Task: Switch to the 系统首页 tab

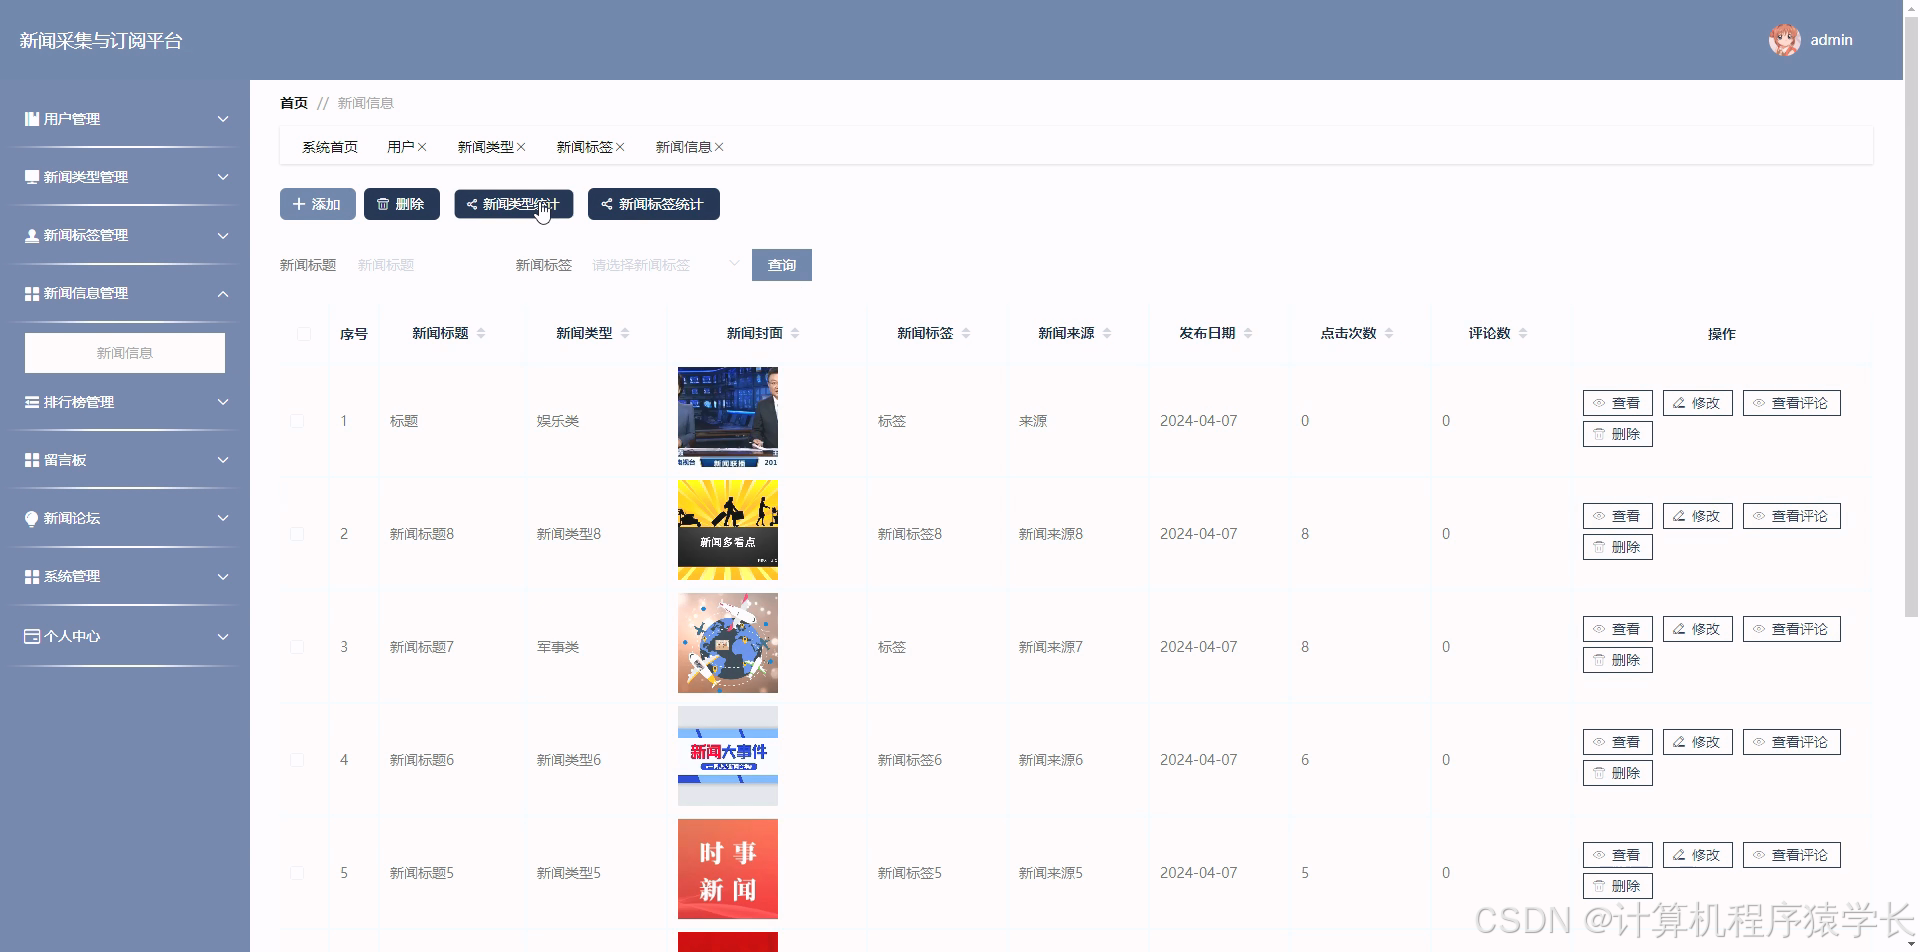Action: (x=330, y=147)
